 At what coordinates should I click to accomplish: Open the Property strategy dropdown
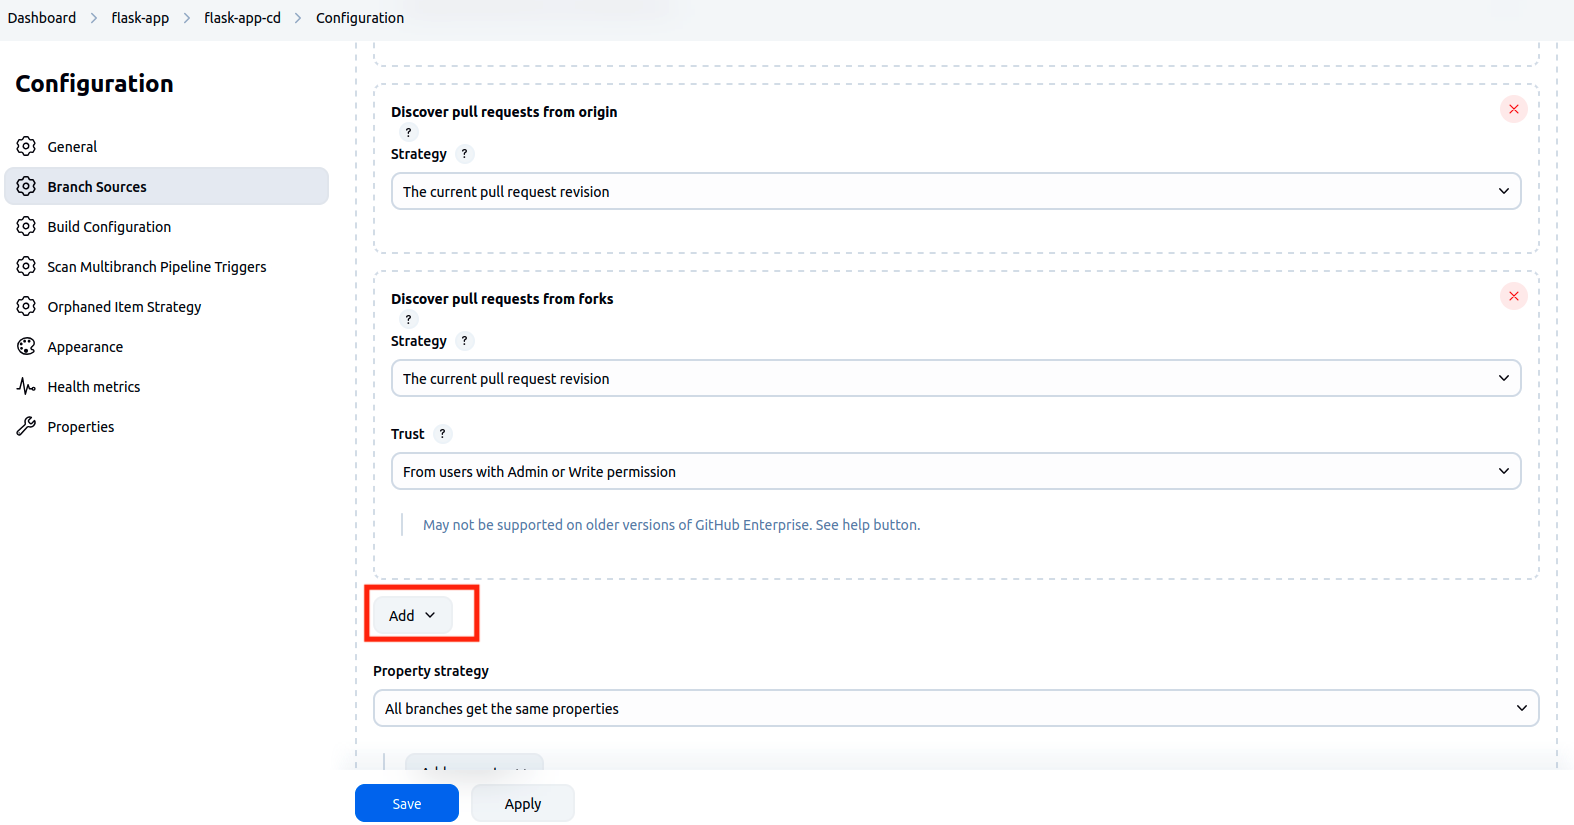[x=955, y=708]
